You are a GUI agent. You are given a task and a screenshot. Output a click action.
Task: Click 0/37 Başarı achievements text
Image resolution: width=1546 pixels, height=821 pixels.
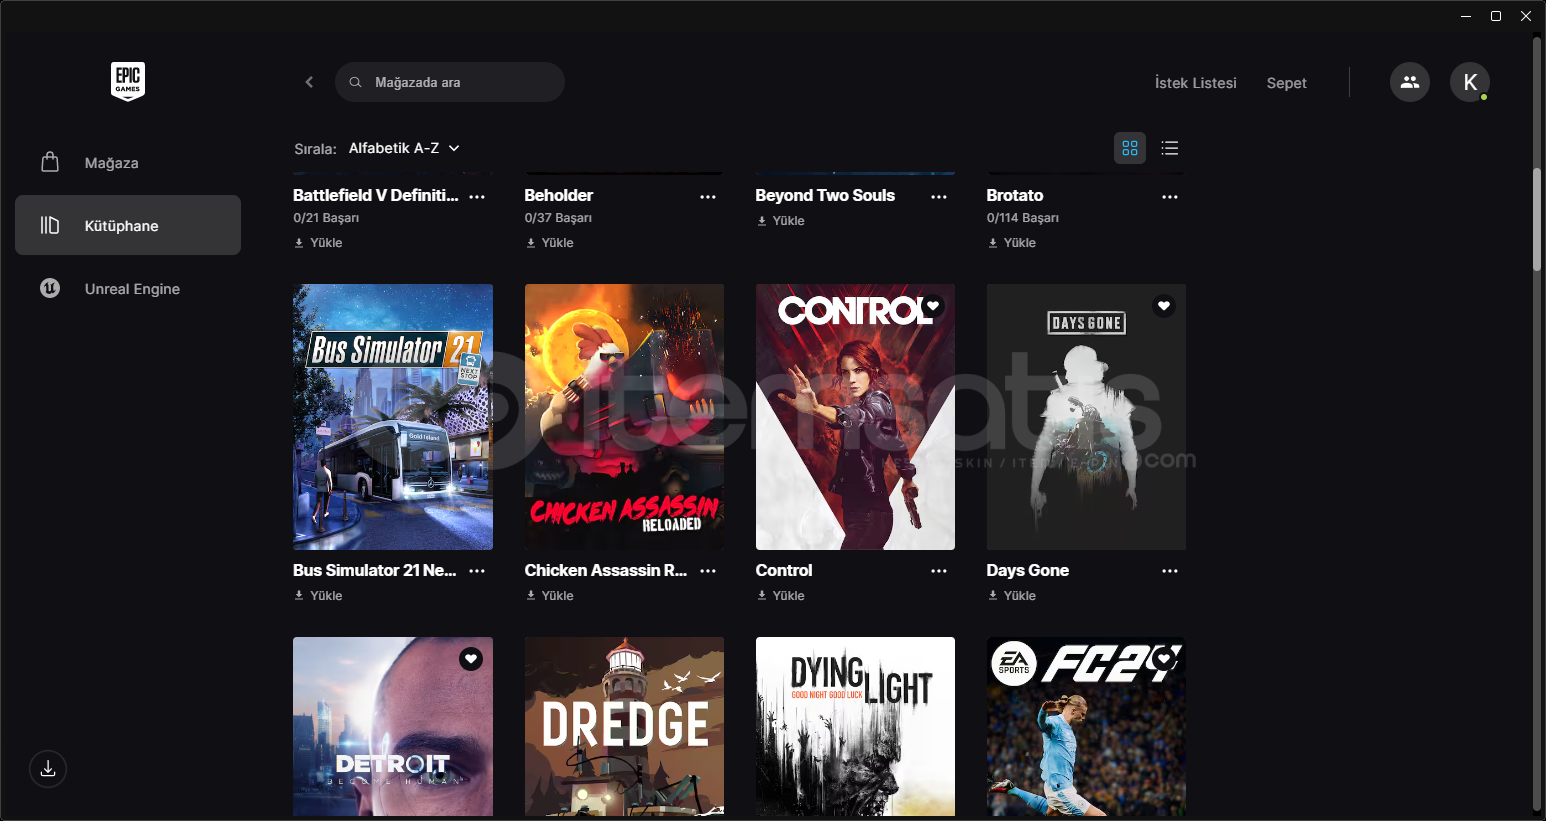558,218
